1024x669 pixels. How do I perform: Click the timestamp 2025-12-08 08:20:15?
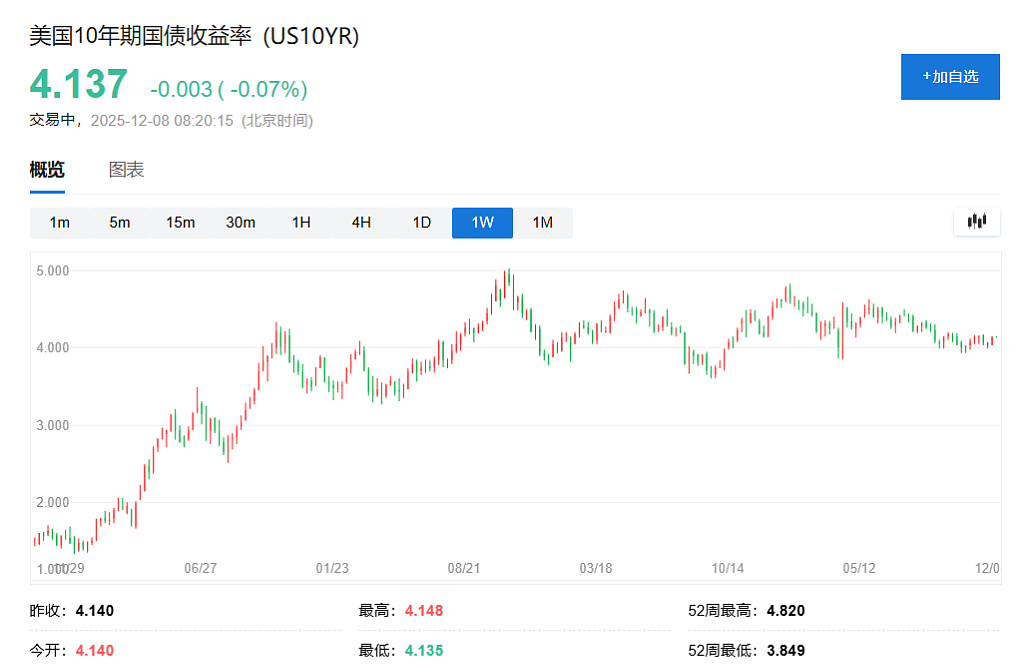coord(162,121)
